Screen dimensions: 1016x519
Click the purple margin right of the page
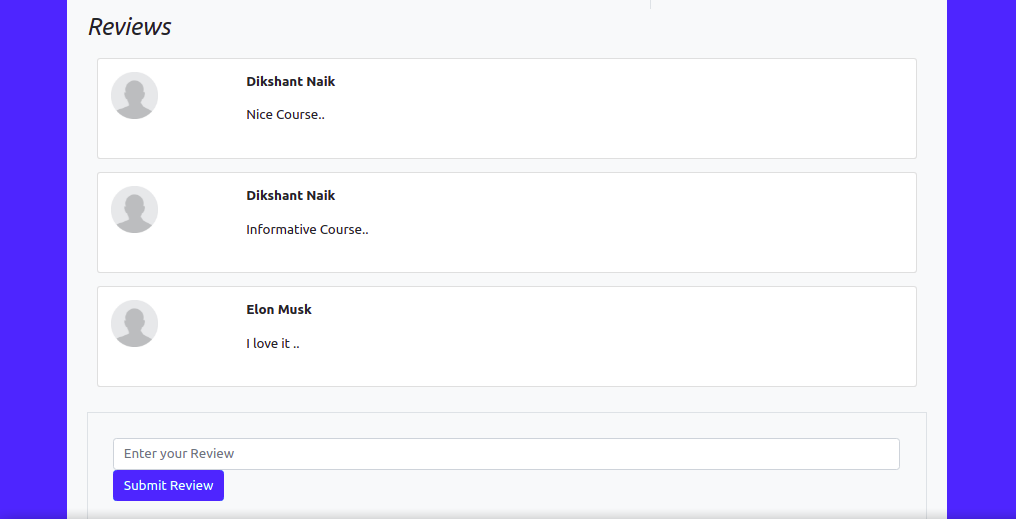pos(981,260)
